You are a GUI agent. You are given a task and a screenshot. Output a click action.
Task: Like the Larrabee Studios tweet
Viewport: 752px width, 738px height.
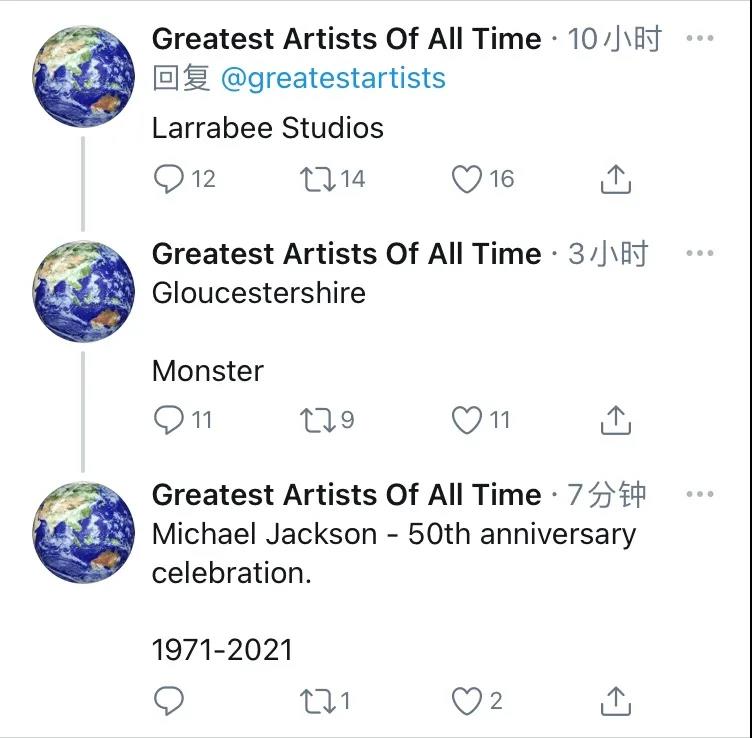point(467,179)
